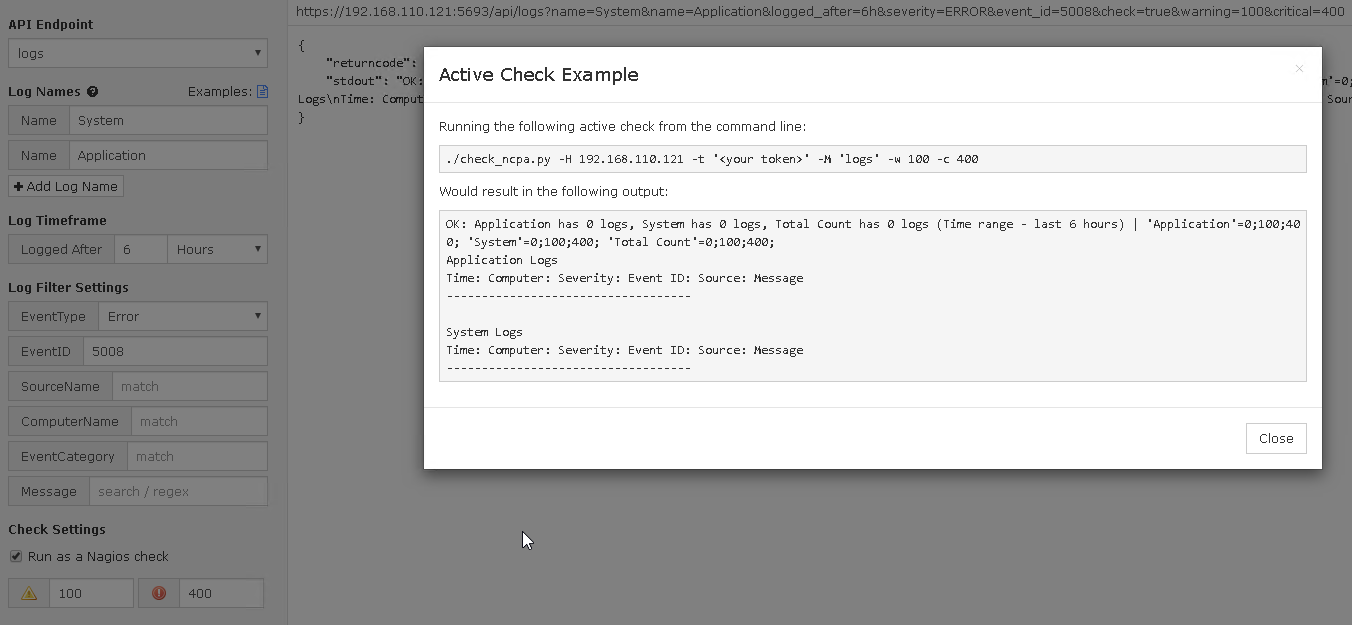Select the EventCategory match field
1352x625 pixels.
[197, 456]
